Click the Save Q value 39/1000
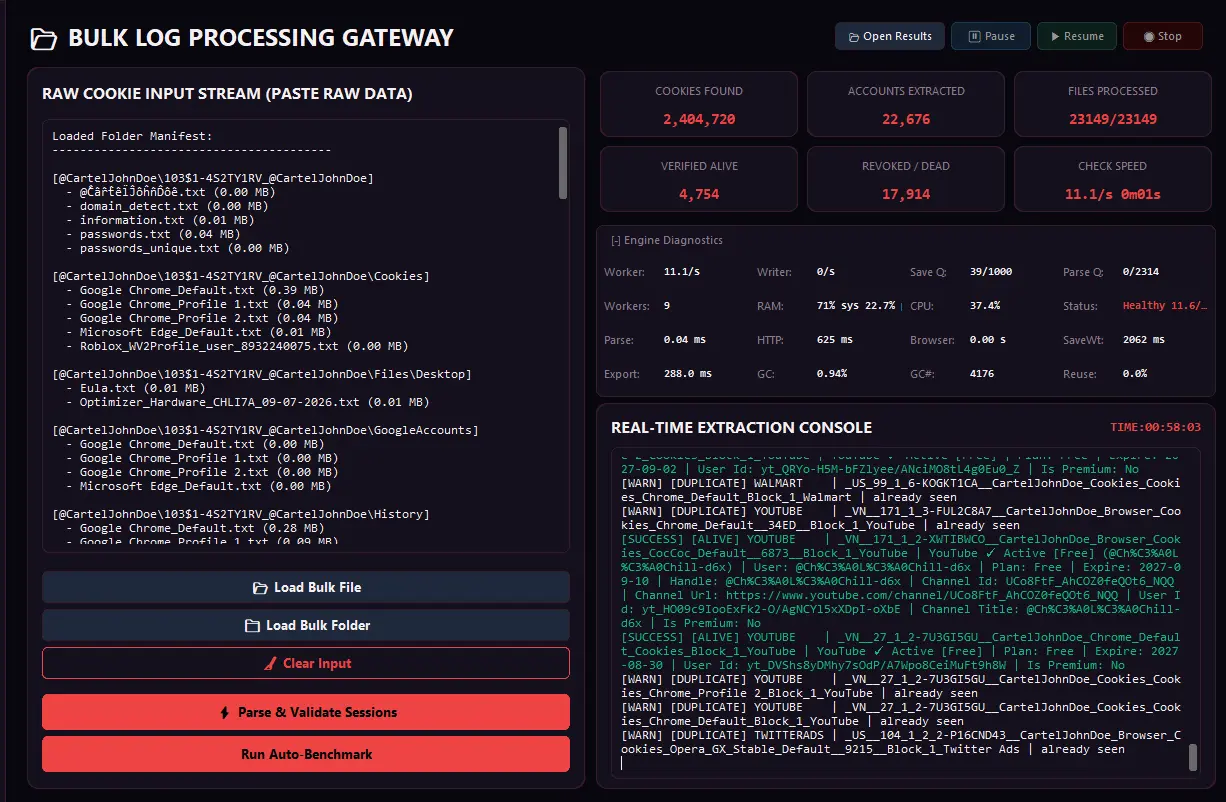This screenshot has height=802, width=1226. [x=990, y=272]
